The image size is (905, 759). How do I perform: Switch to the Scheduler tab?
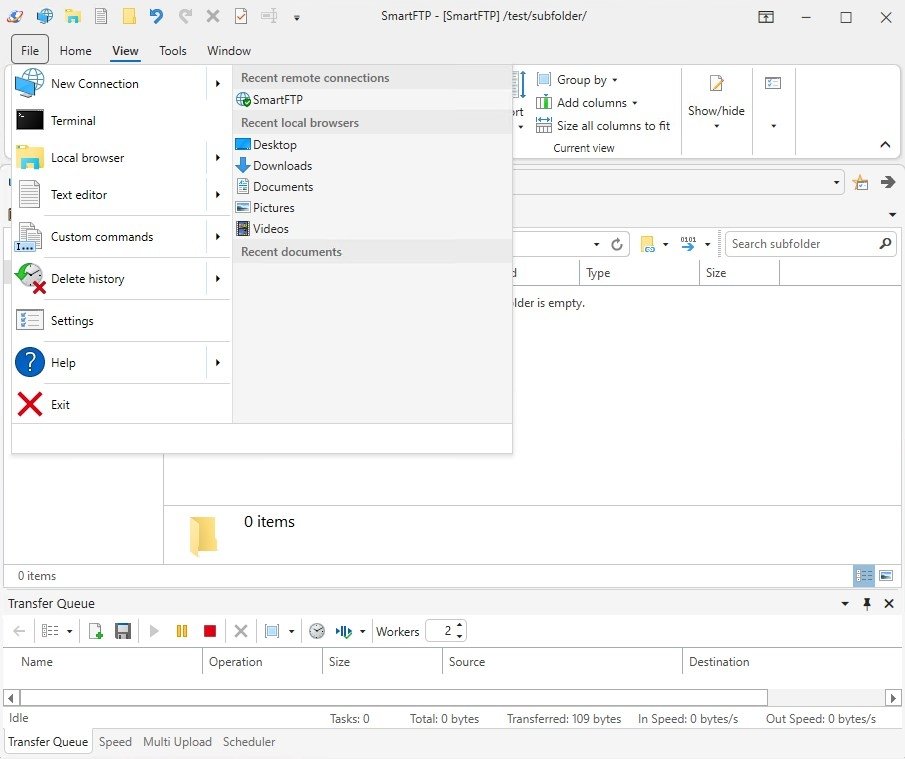click(x=249, y=742)
